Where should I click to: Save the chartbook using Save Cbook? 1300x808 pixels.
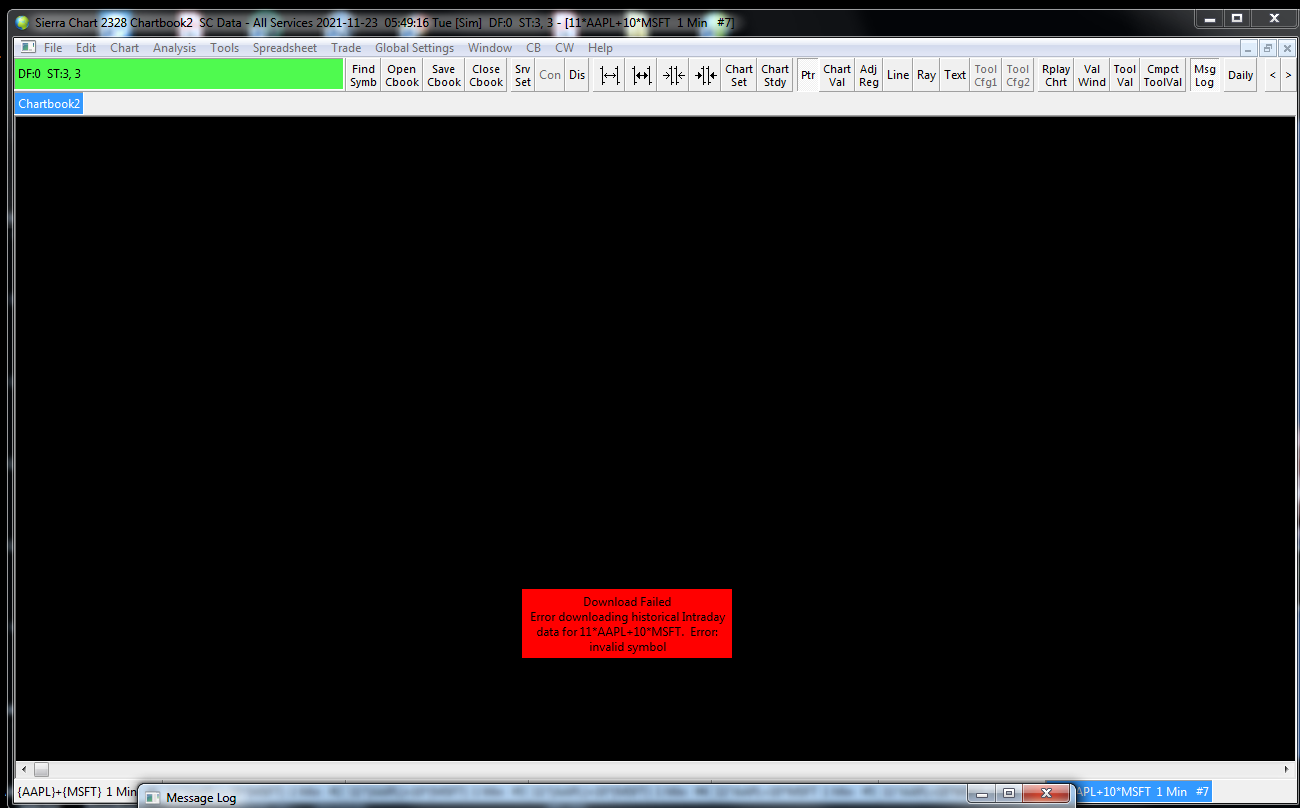pos(444,75)
